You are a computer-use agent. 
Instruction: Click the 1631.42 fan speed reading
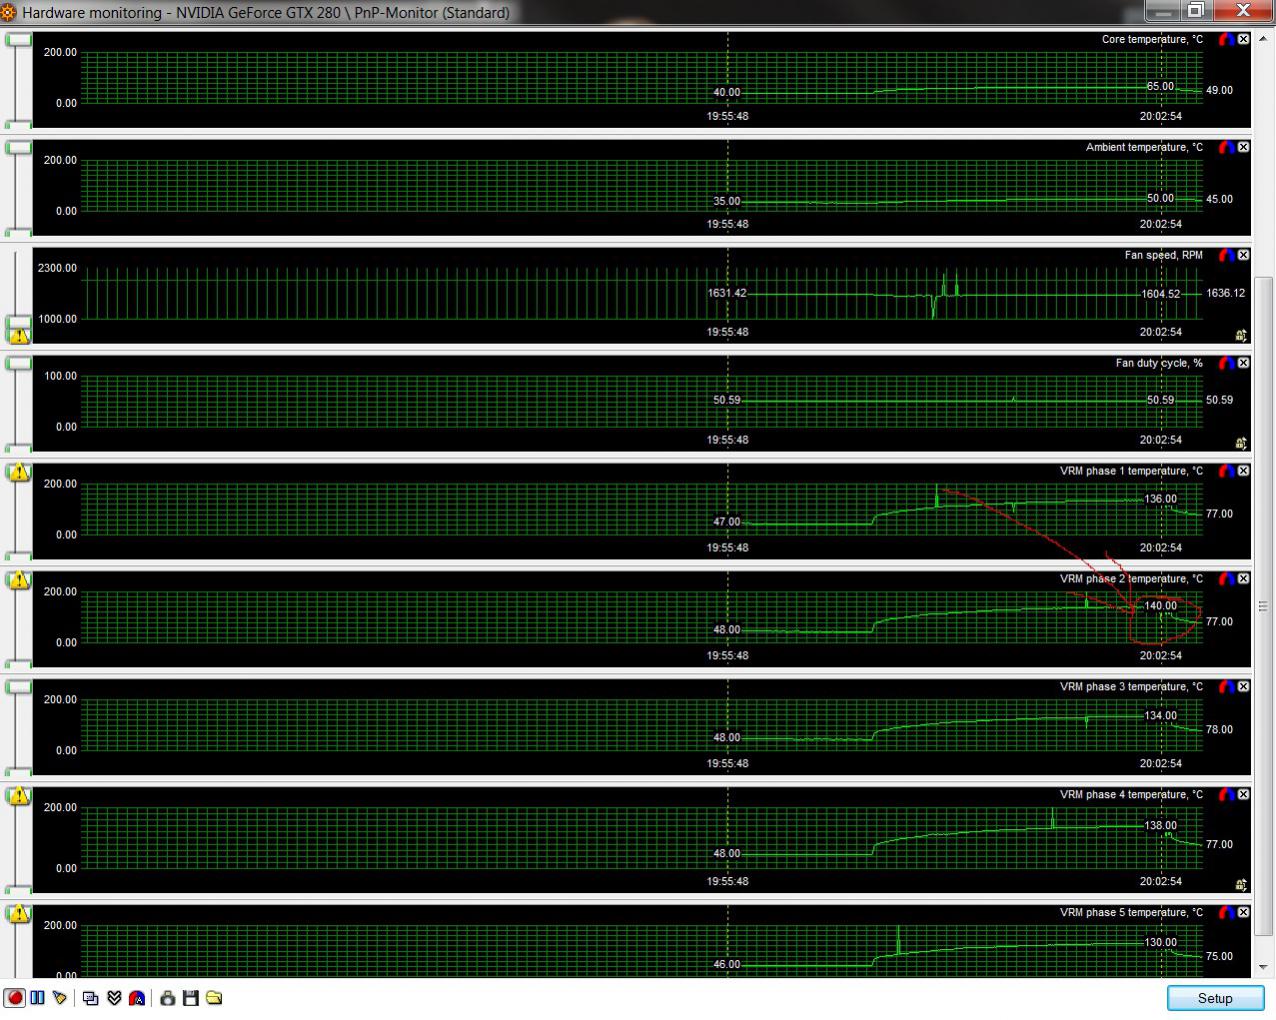click(727, 293)
